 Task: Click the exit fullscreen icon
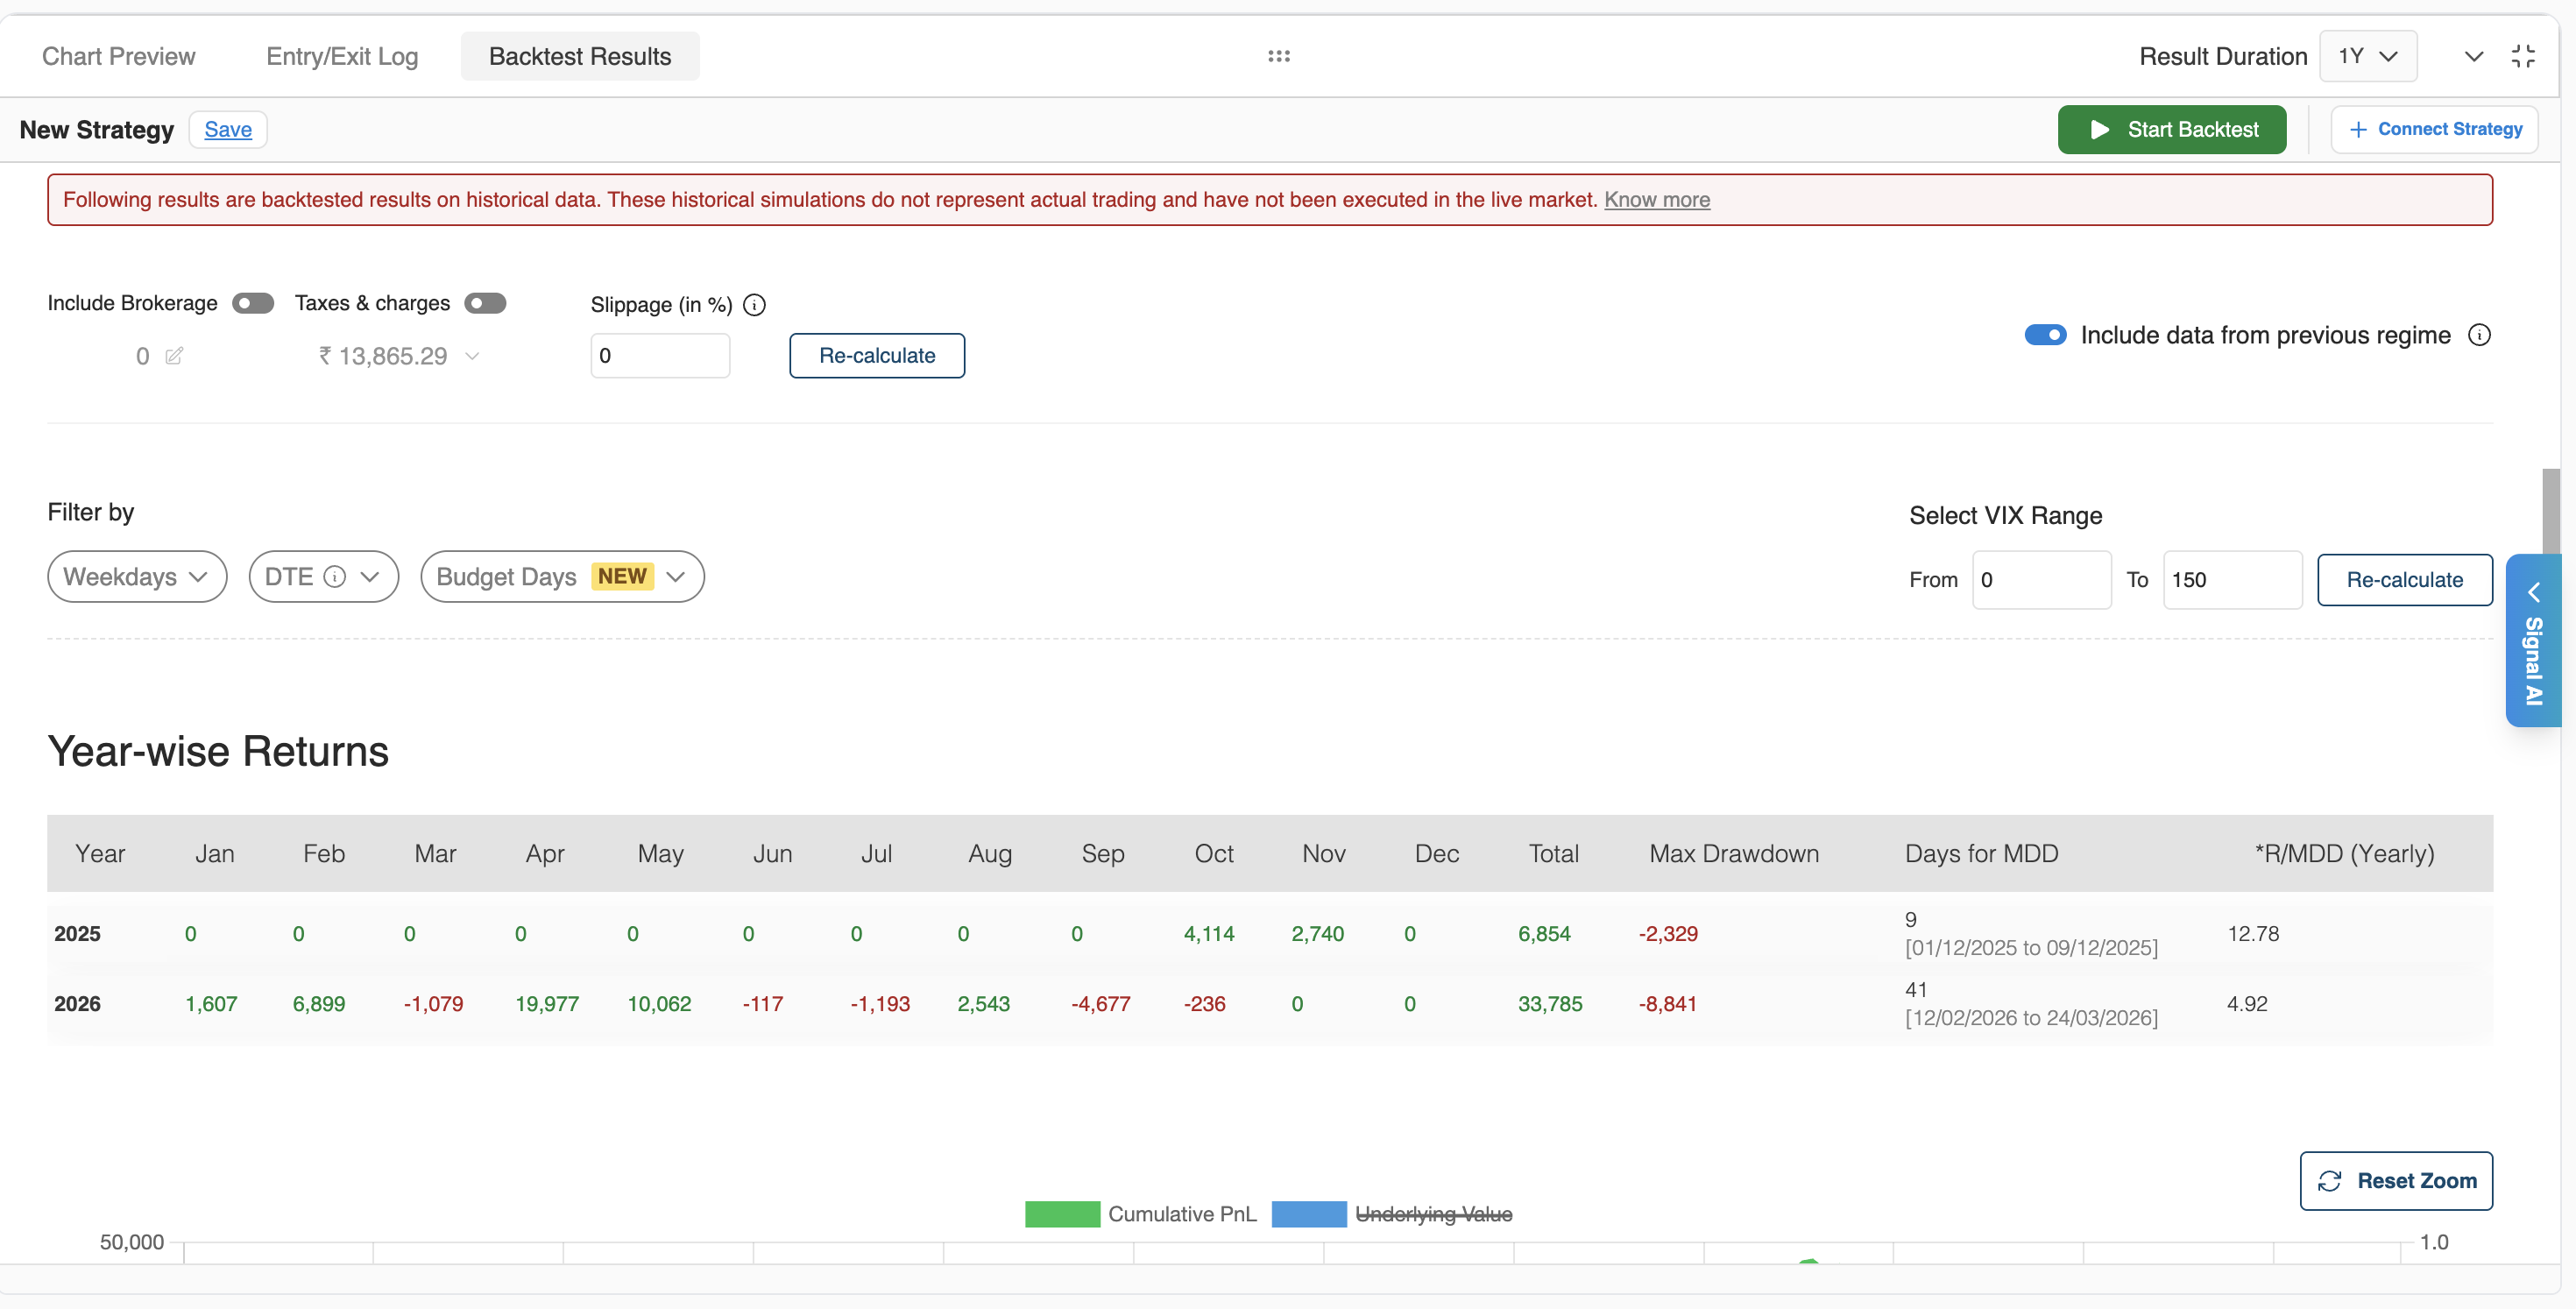point(2522,56)
